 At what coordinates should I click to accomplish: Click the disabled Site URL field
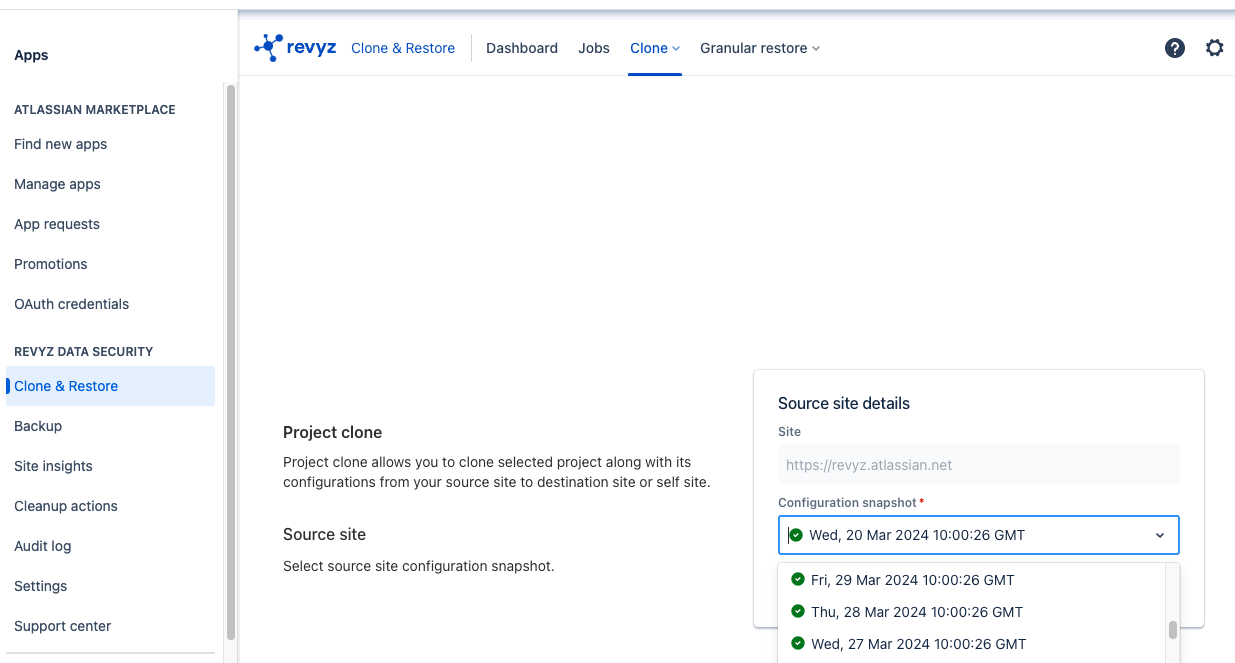[978, 465]
